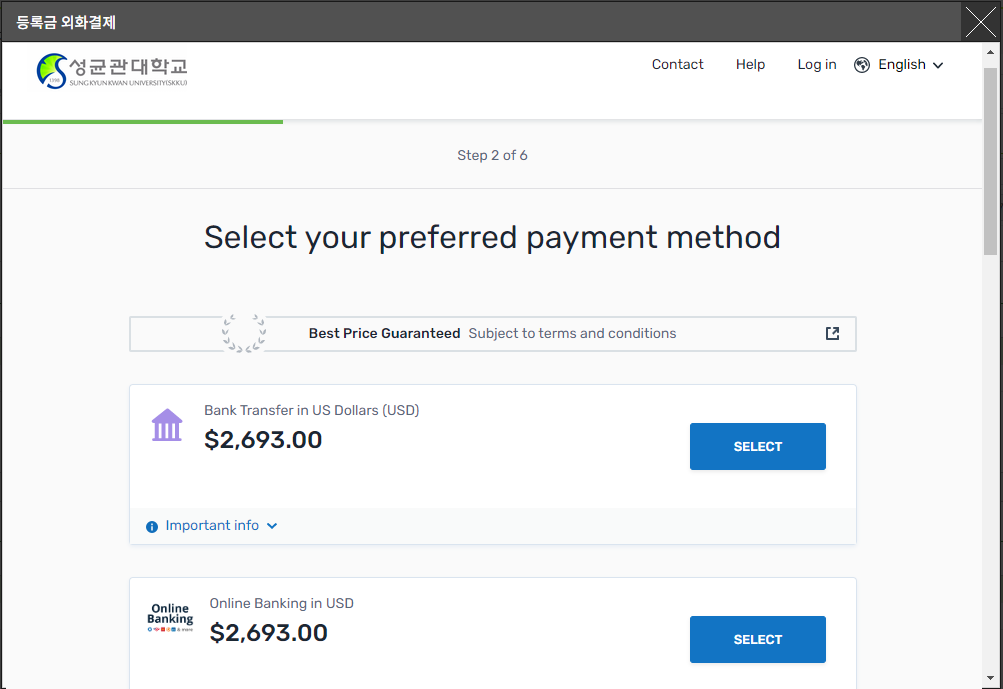The width and height of the screenshot is (1003, 689).
Task: Open the external link icon in the banner
Action: (832, 334)
